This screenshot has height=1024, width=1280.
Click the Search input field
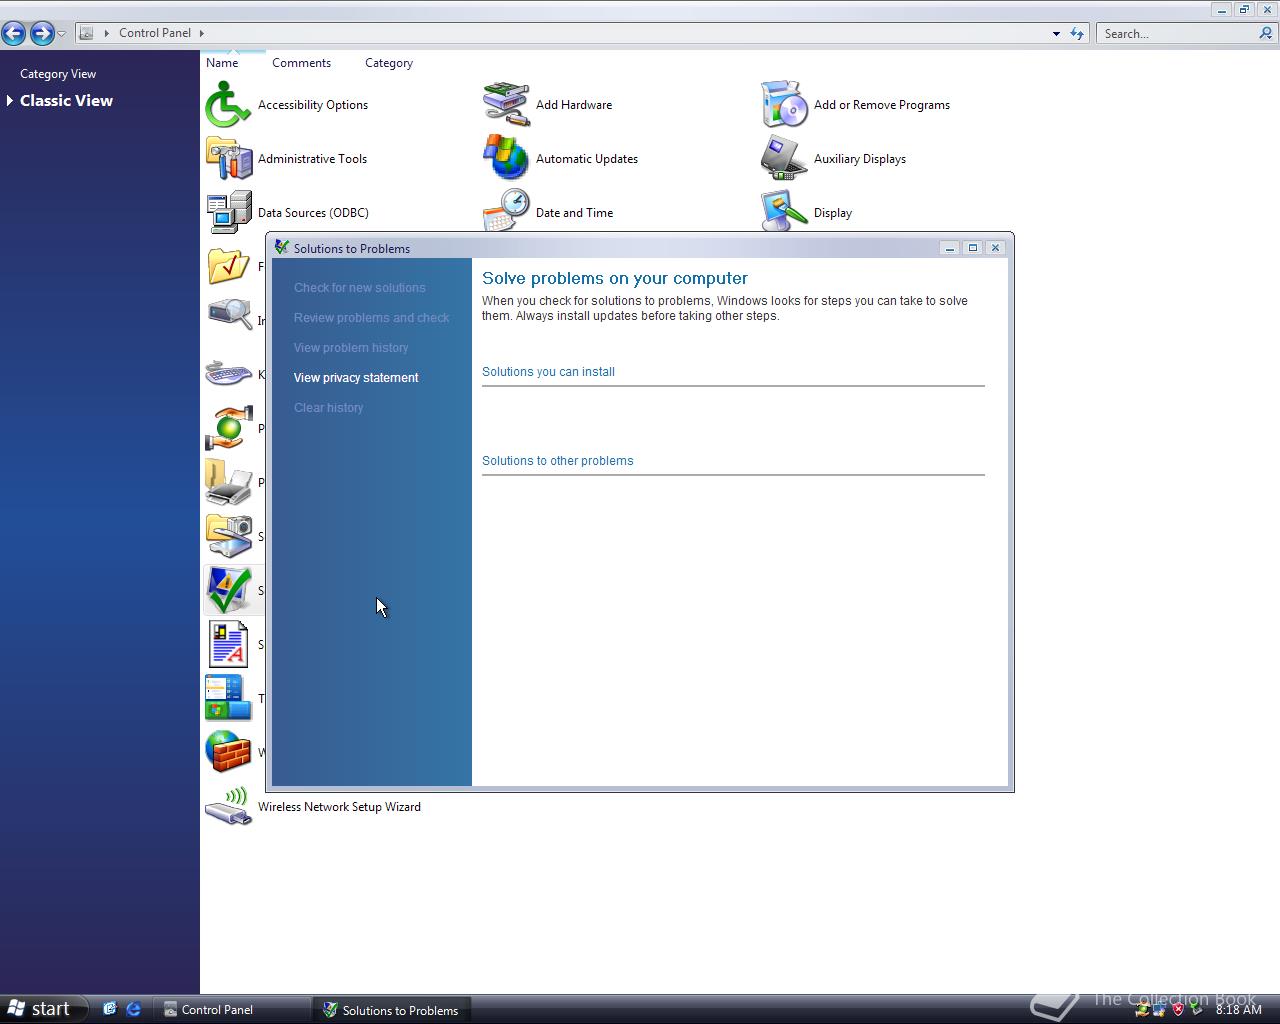[x=1178, y=34]
